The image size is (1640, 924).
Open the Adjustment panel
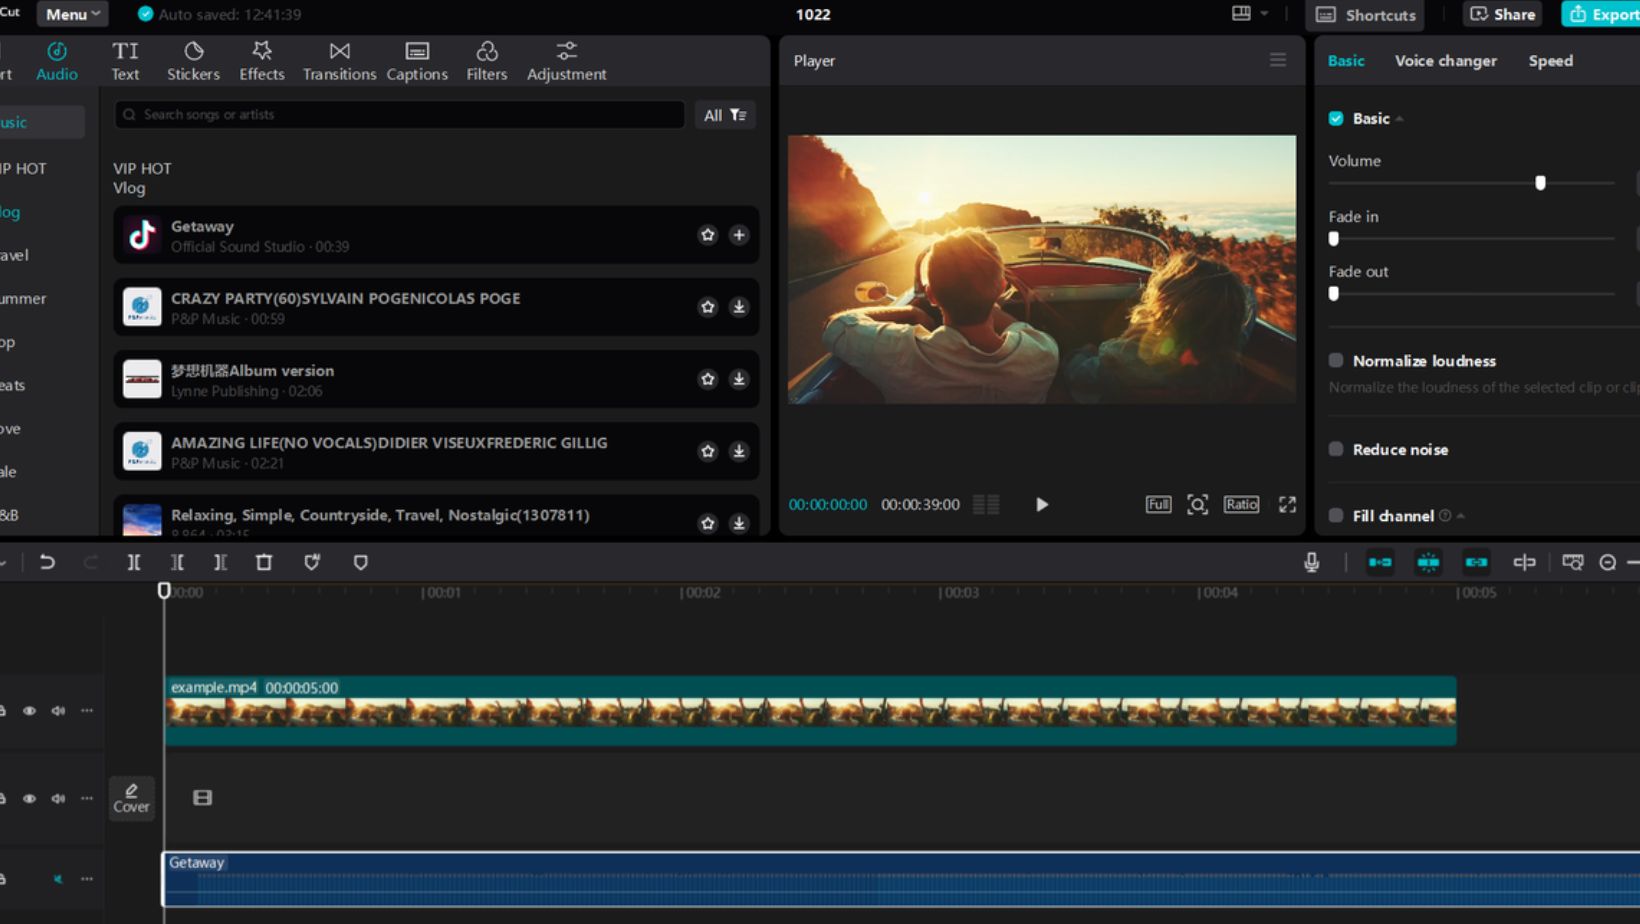coord(566,61)
